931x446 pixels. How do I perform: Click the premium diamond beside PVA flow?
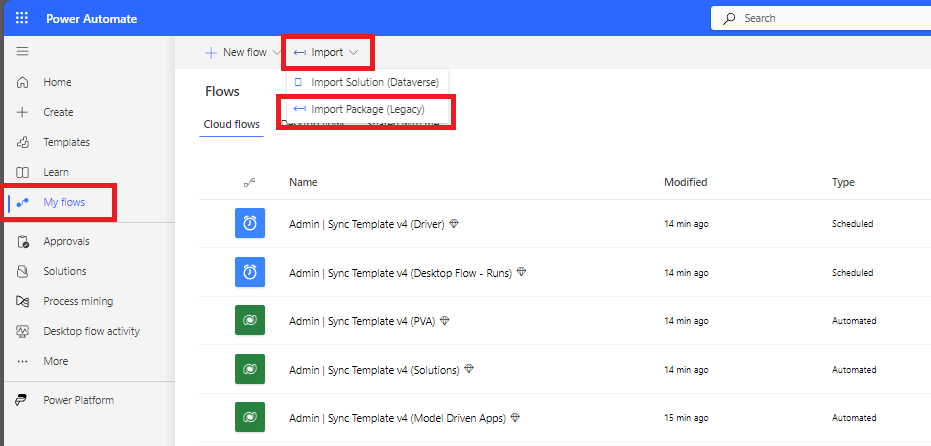tap(445, 321)
